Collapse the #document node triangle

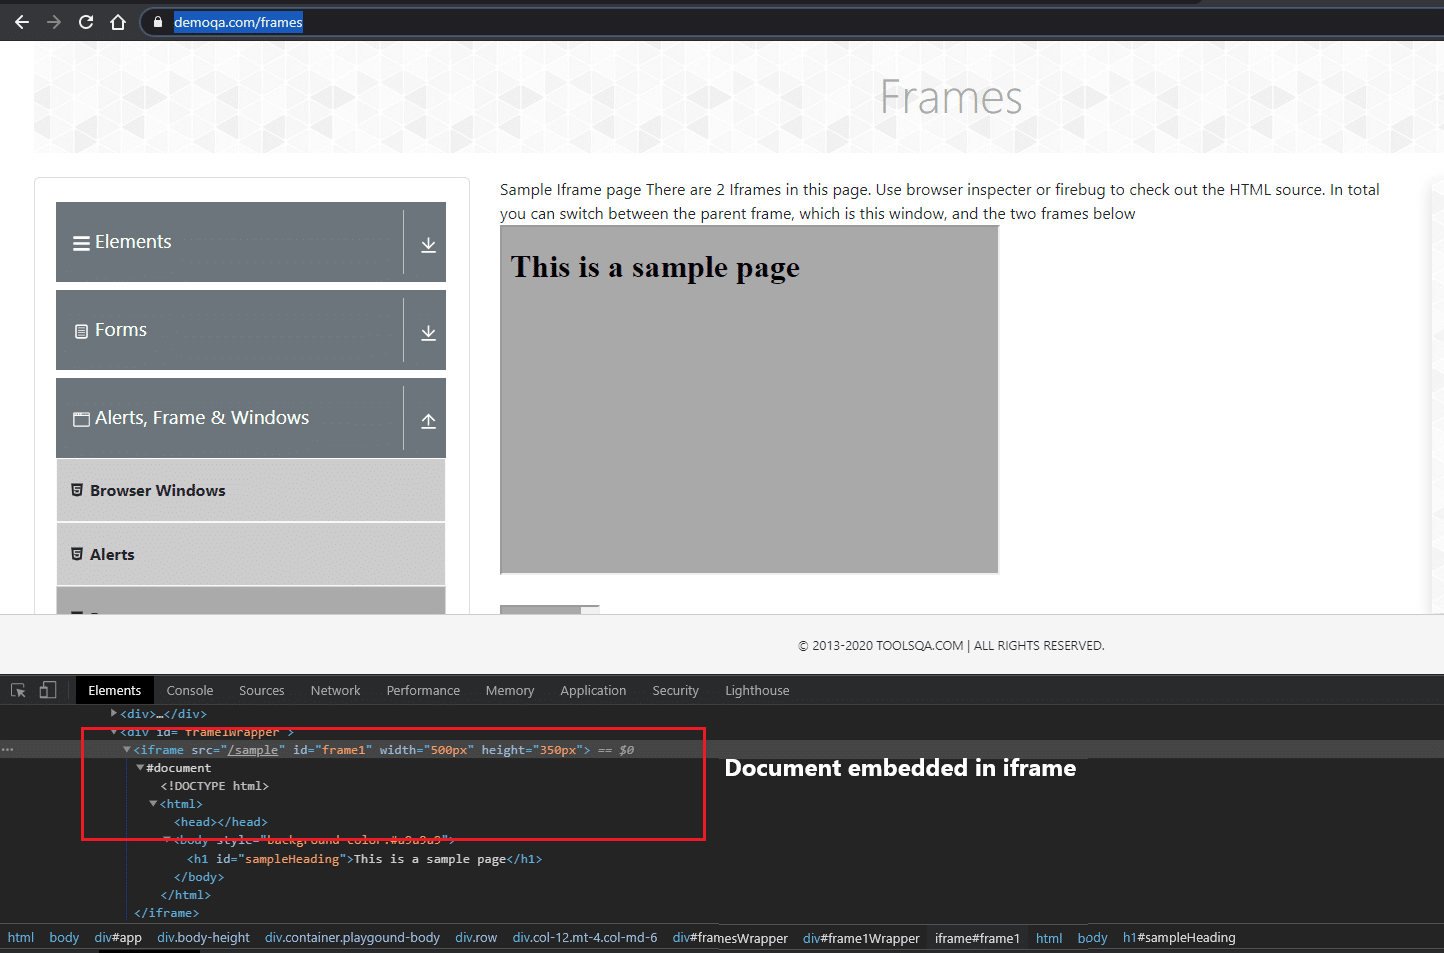140,768
